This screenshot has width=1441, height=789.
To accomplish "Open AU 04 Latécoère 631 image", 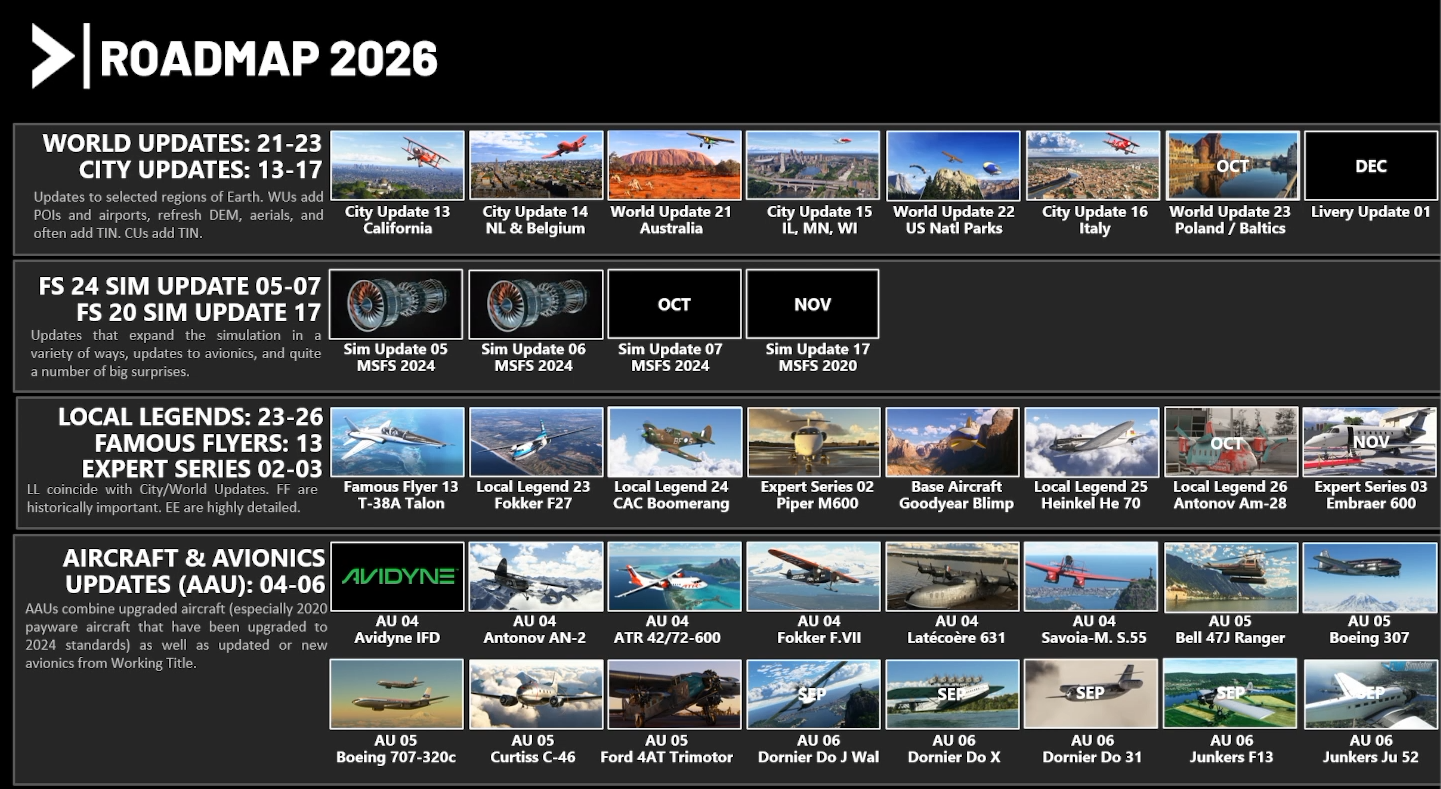I will tap(953, 576).
